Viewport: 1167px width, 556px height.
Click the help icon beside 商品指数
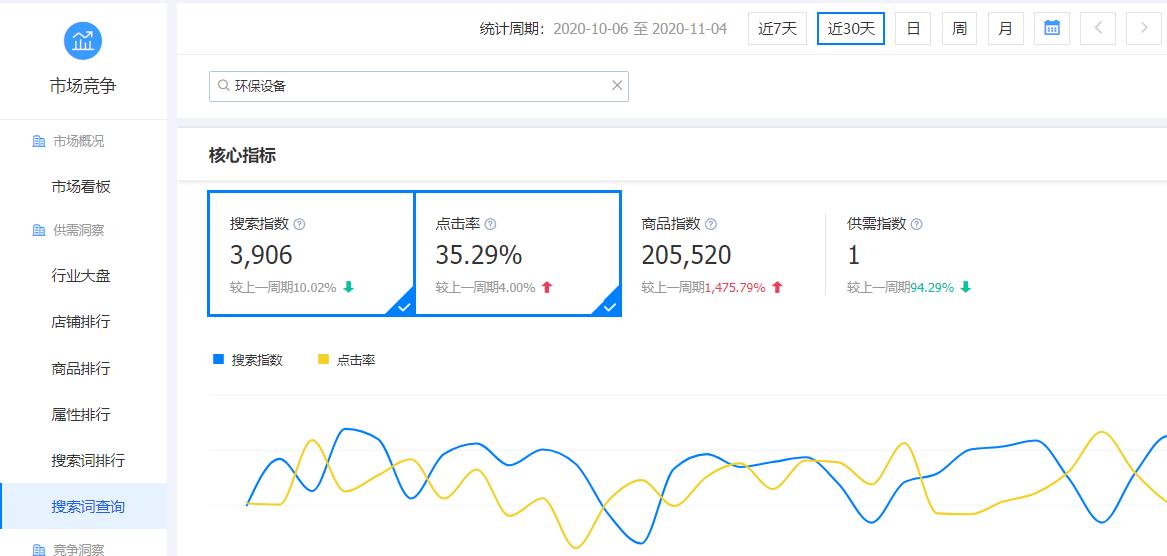[x=711, y=225]
